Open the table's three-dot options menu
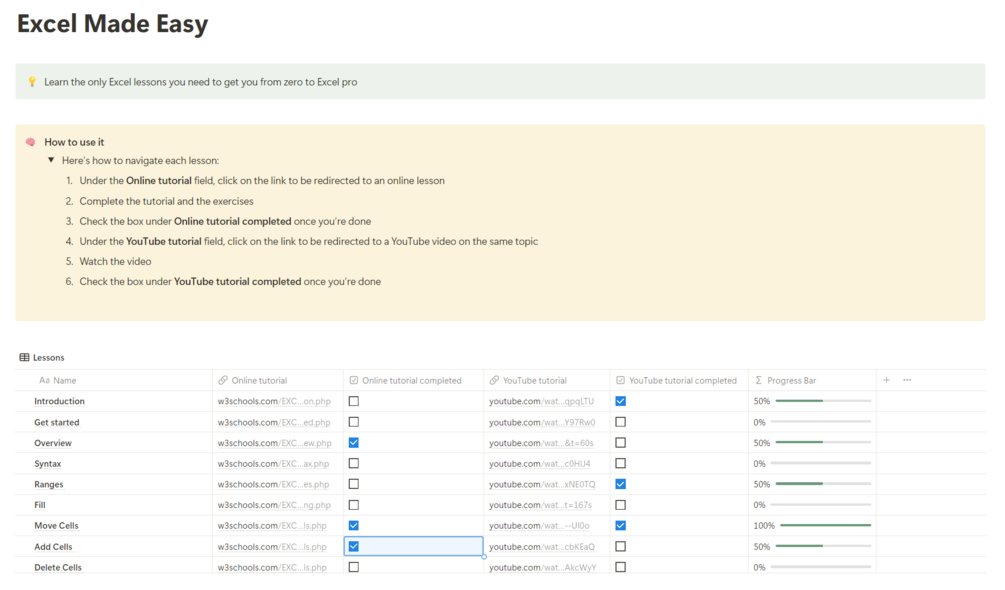 click(907, 380)
